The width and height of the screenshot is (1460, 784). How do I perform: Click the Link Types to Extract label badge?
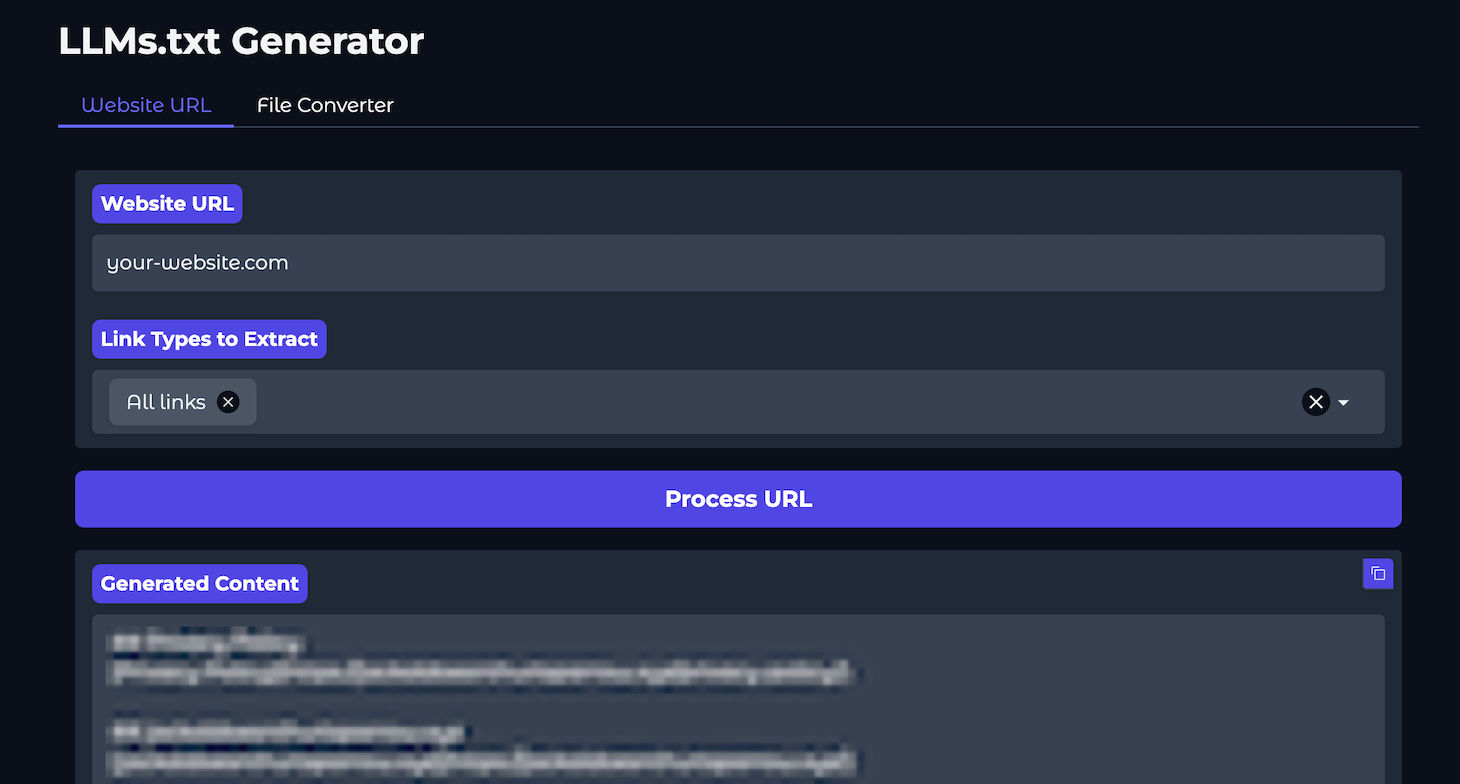209,339
